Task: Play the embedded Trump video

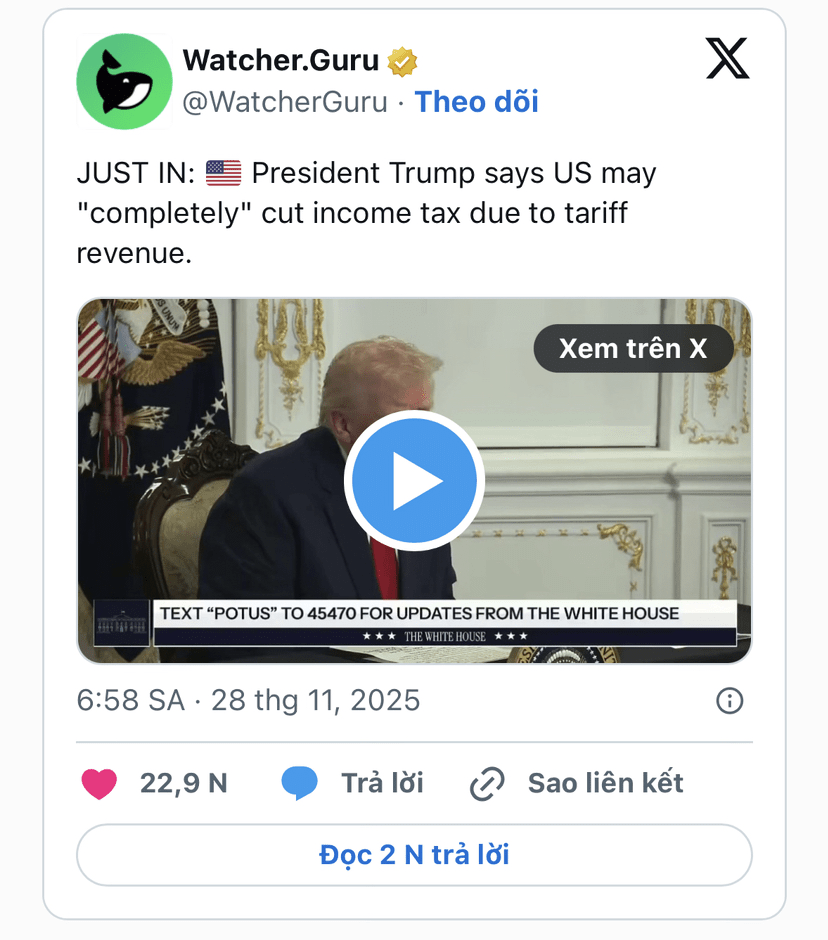Action: tap(414, 481)
